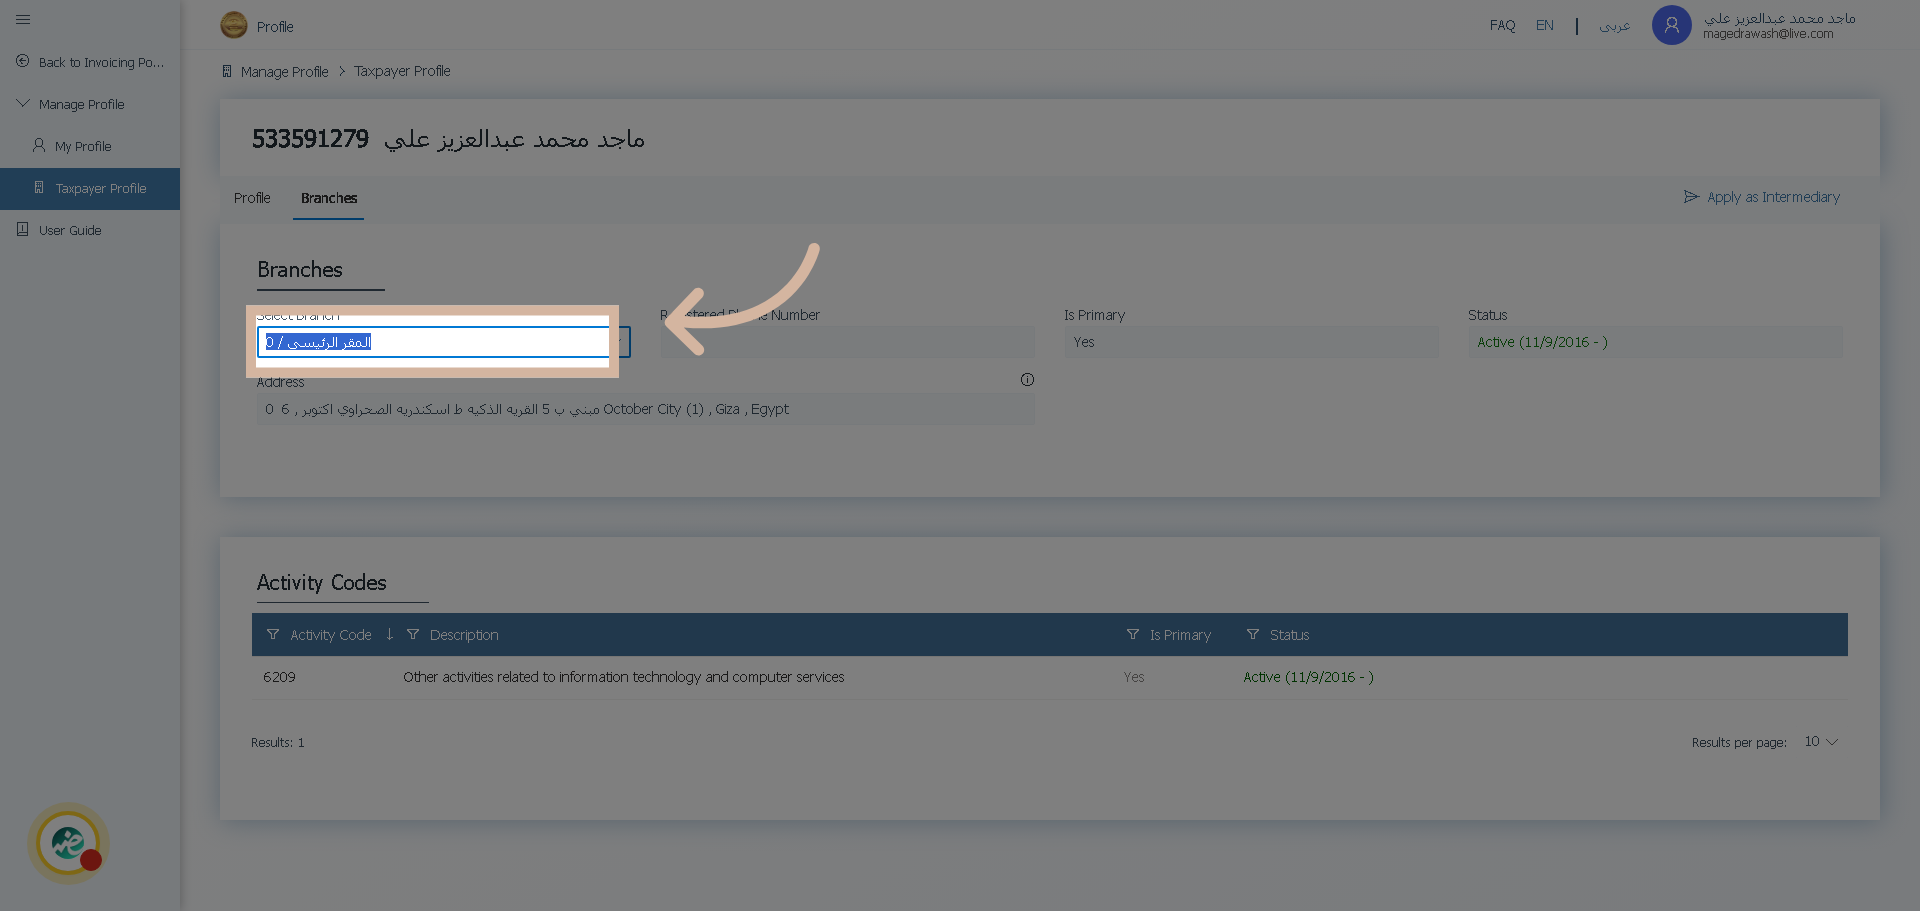
Task: Switch language to EN
Action: click(1545, 25)
